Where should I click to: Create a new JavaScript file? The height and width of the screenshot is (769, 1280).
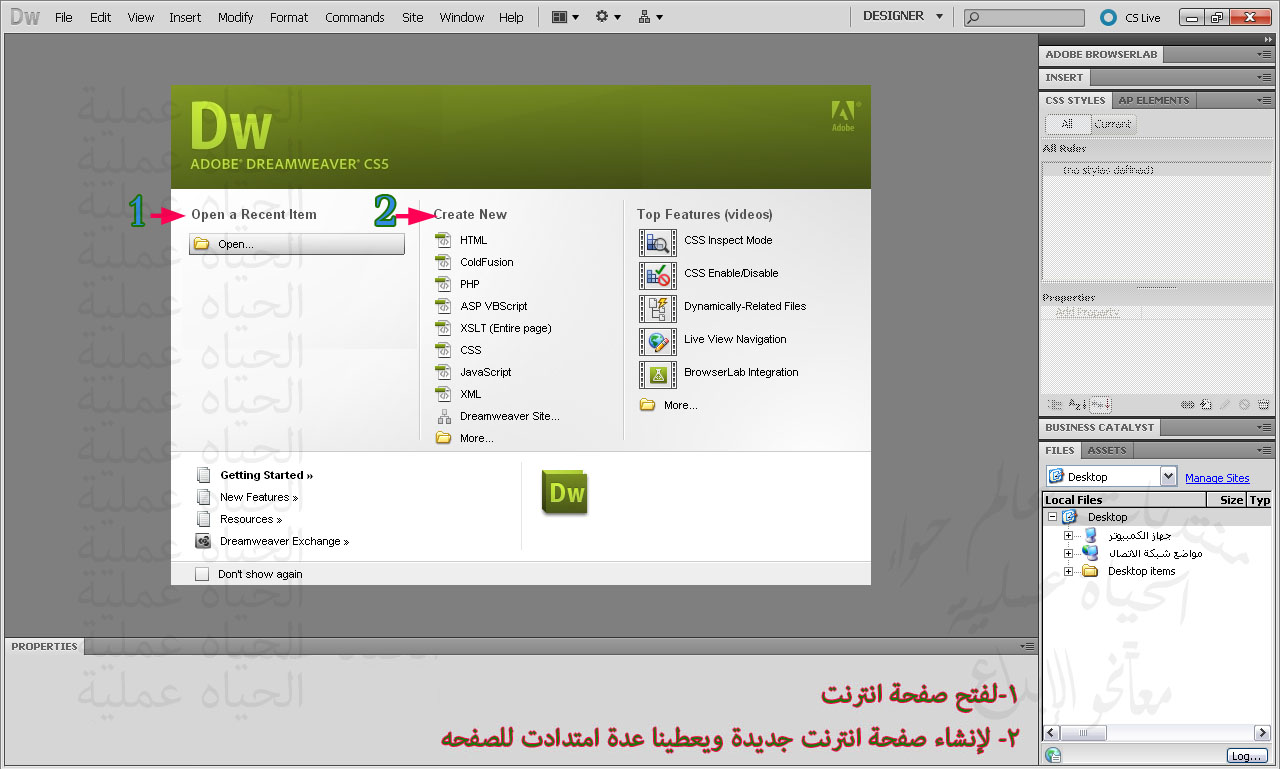click(x=474, y=372)
